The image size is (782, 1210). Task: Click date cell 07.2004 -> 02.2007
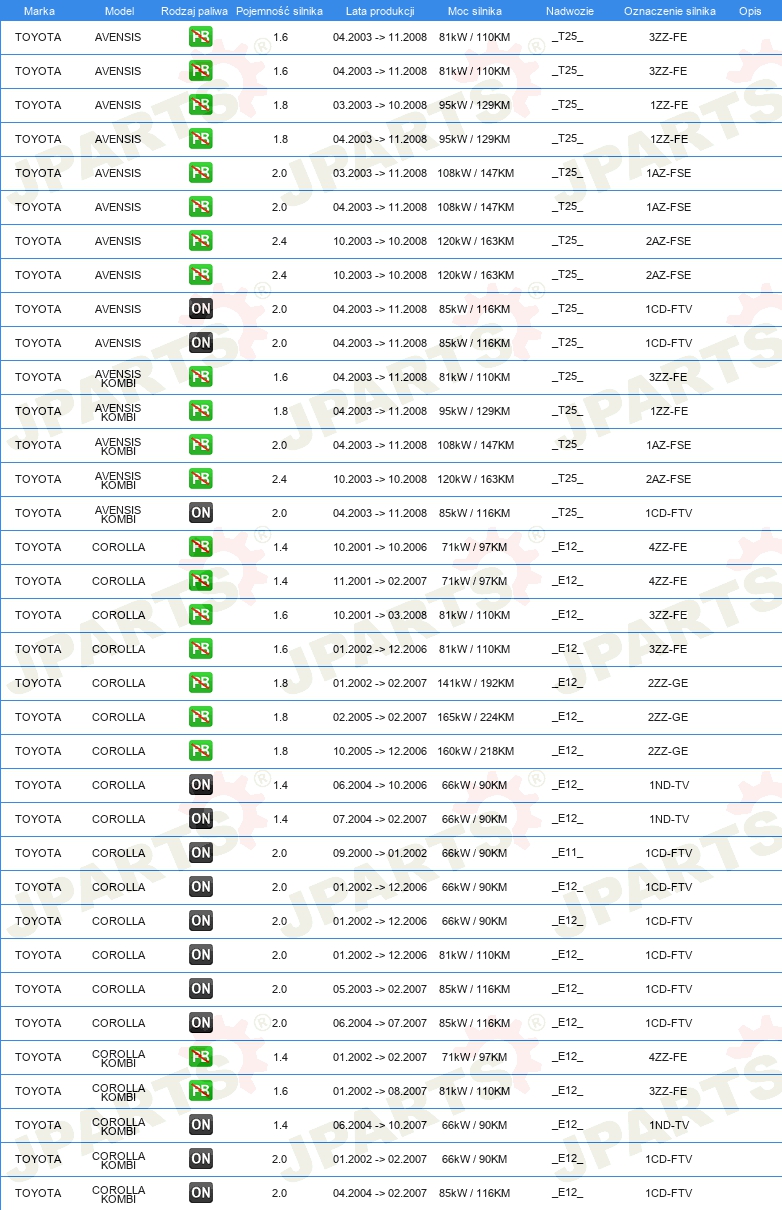[x=380, y=819]
